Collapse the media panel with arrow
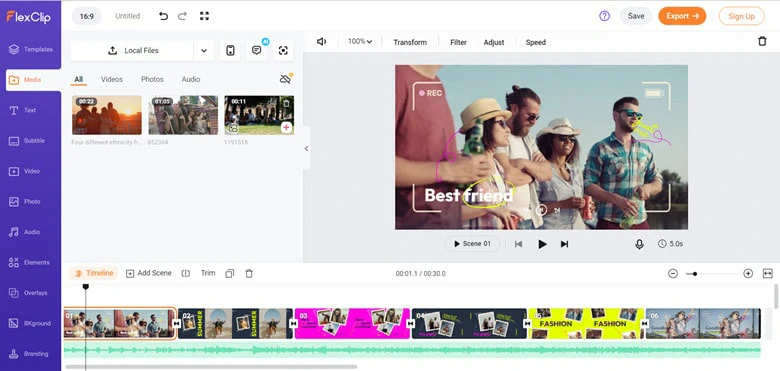The width and height of the screenshot is (780, 371). click(306, 148)
